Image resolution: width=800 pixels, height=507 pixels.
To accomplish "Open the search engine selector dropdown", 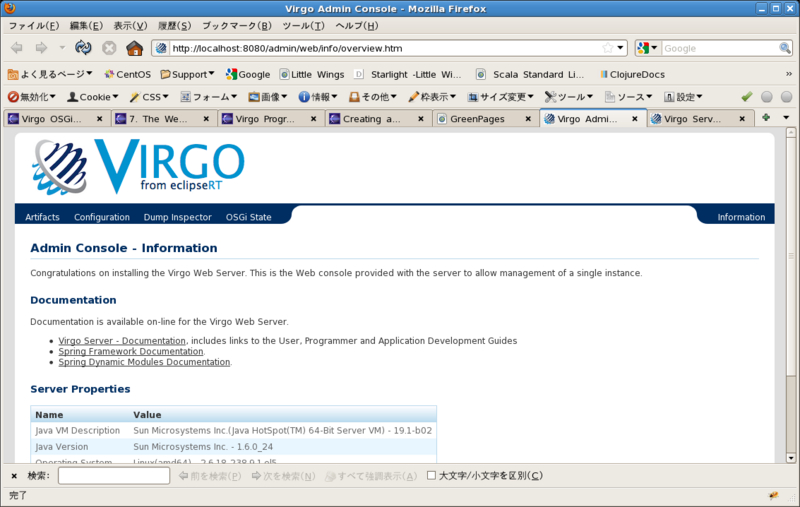I will 648,48.
